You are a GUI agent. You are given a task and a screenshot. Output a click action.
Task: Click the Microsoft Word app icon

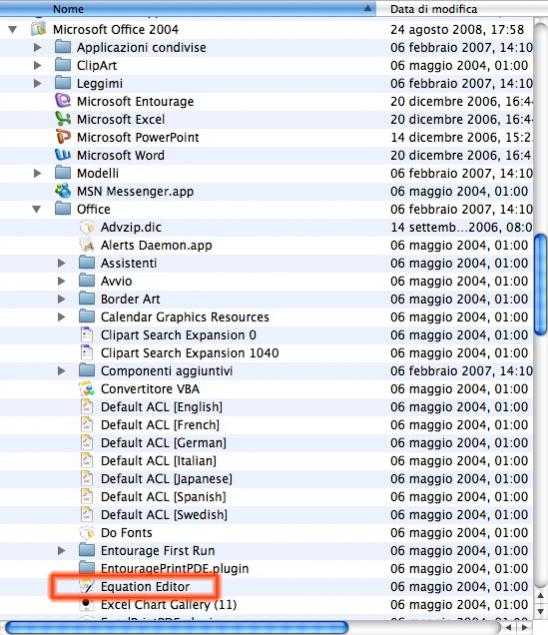pyautogui.click(x=63, y=155)
